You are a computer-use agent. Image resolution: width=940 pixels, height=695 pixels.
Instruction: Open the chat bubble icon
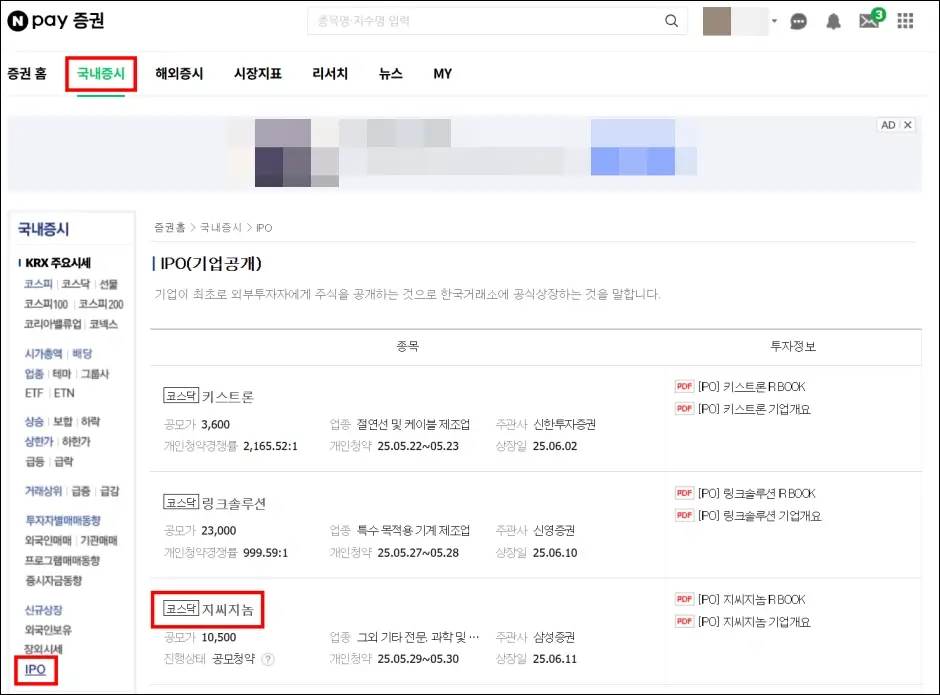coord(799,22)
